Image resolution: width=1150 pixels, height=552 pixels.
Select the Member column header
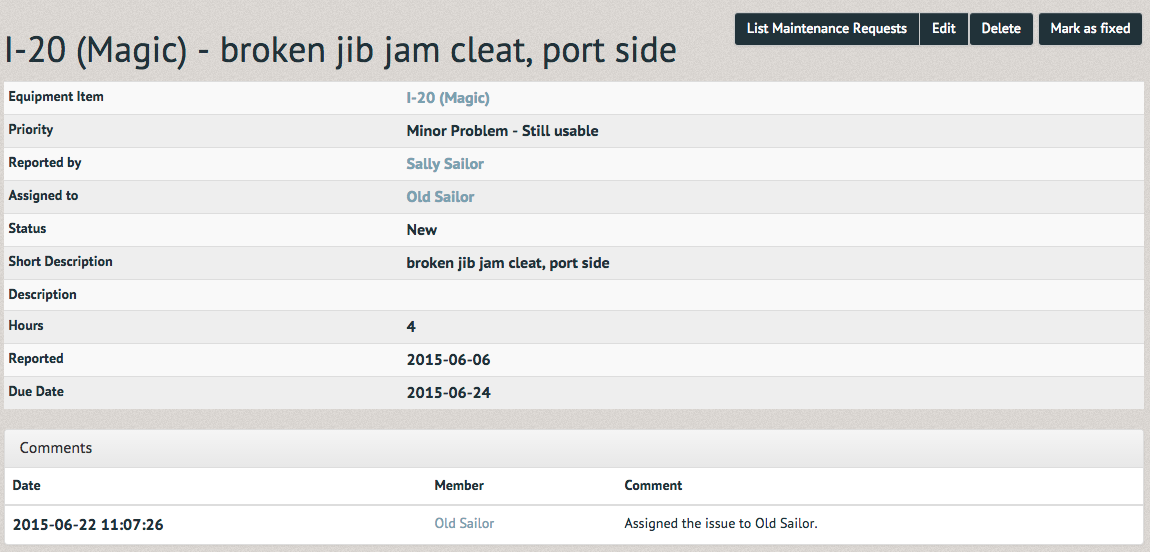point(459,485)
